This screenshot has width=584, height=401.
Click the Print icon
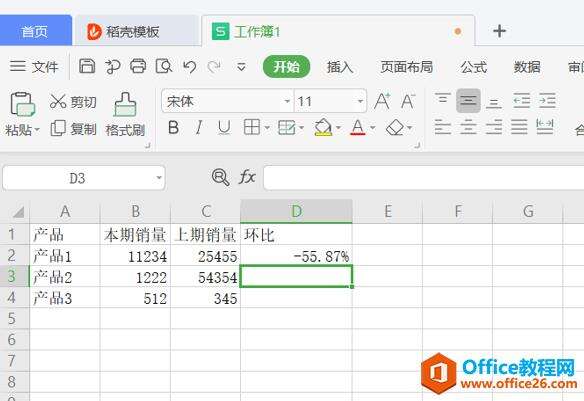(x=138, y=66)
